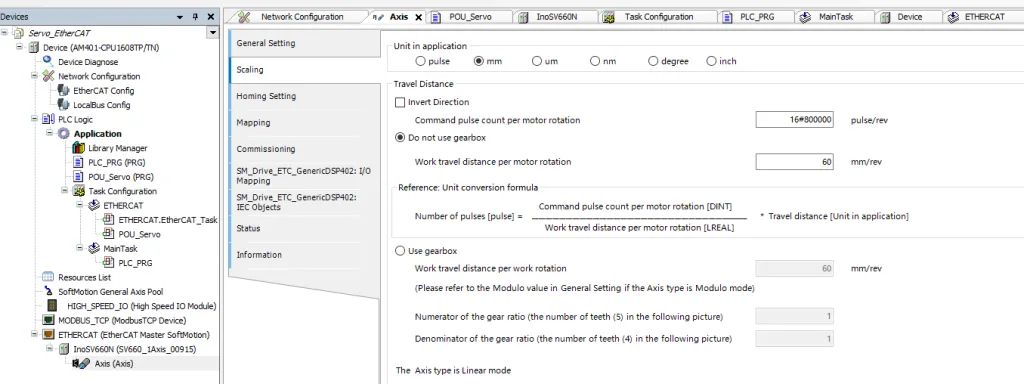Collapse the Network Configuration tree node
Viewport: 1024px width, 384px height.
pos(35,76)
